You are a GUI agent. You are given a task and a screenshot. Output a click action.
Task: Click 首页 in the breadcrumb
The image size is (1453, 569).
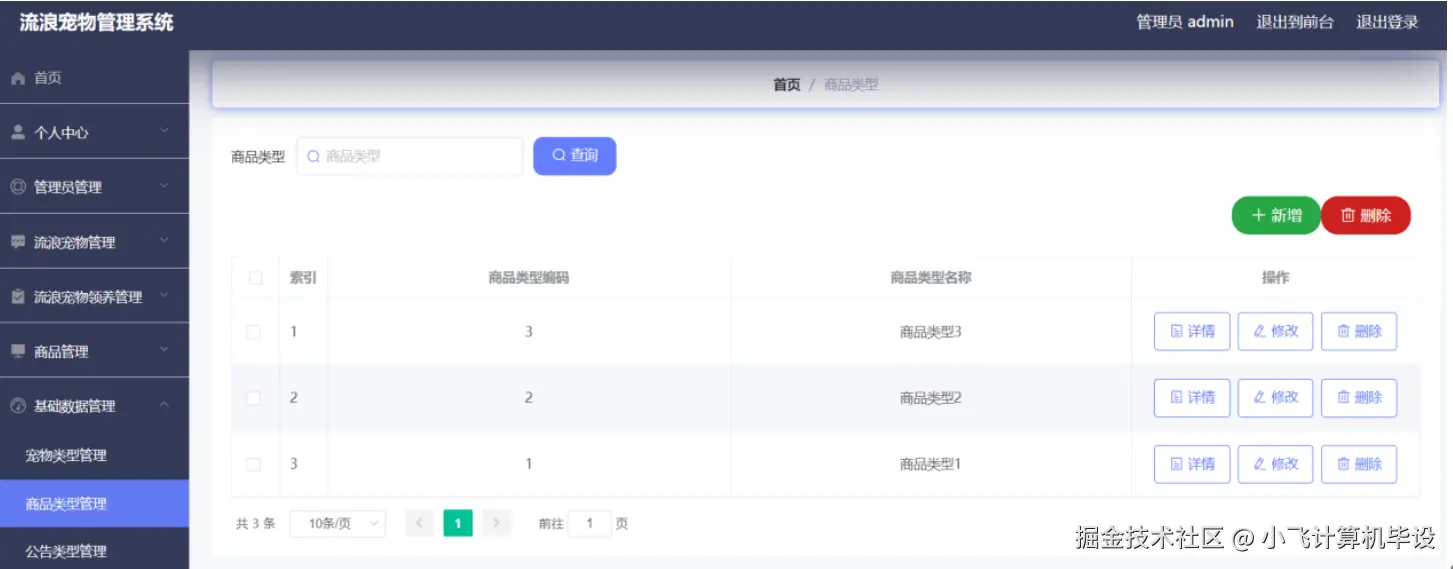point(787,85)
